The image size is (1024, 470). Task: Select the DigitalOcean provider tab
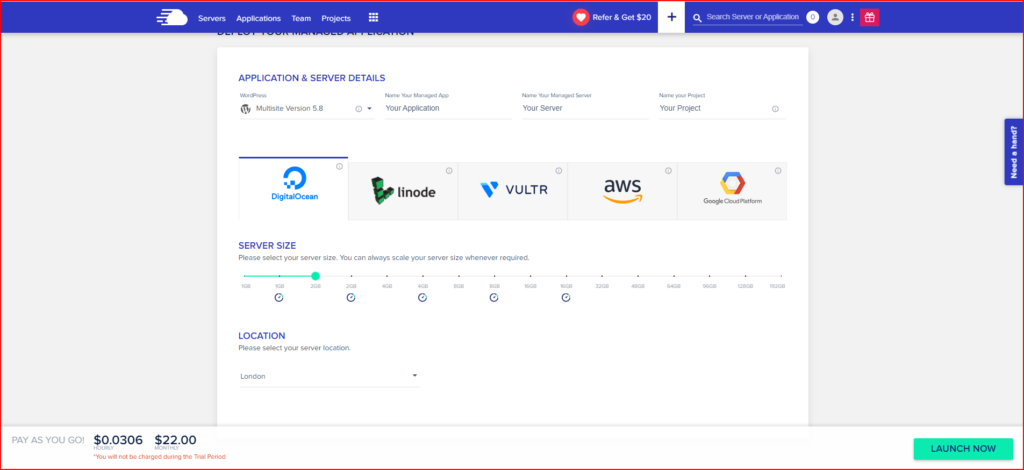pos(293,188)
